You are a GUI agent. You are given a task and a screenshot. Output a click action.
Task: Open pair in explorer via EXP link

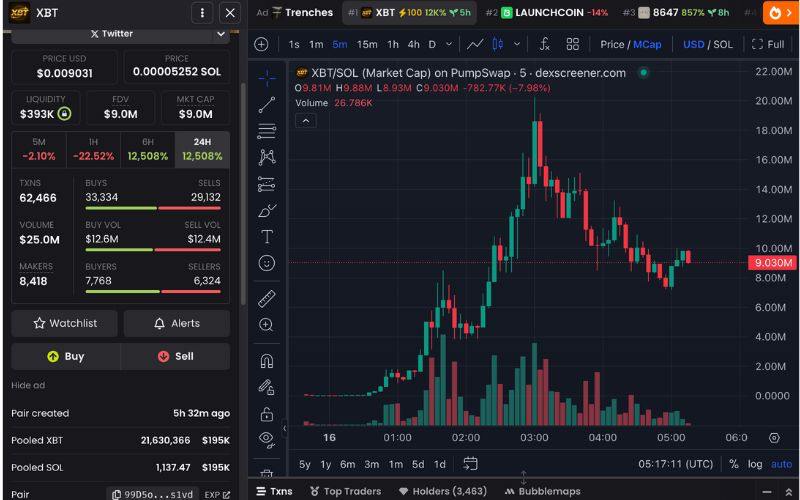(x=217, y=494)
